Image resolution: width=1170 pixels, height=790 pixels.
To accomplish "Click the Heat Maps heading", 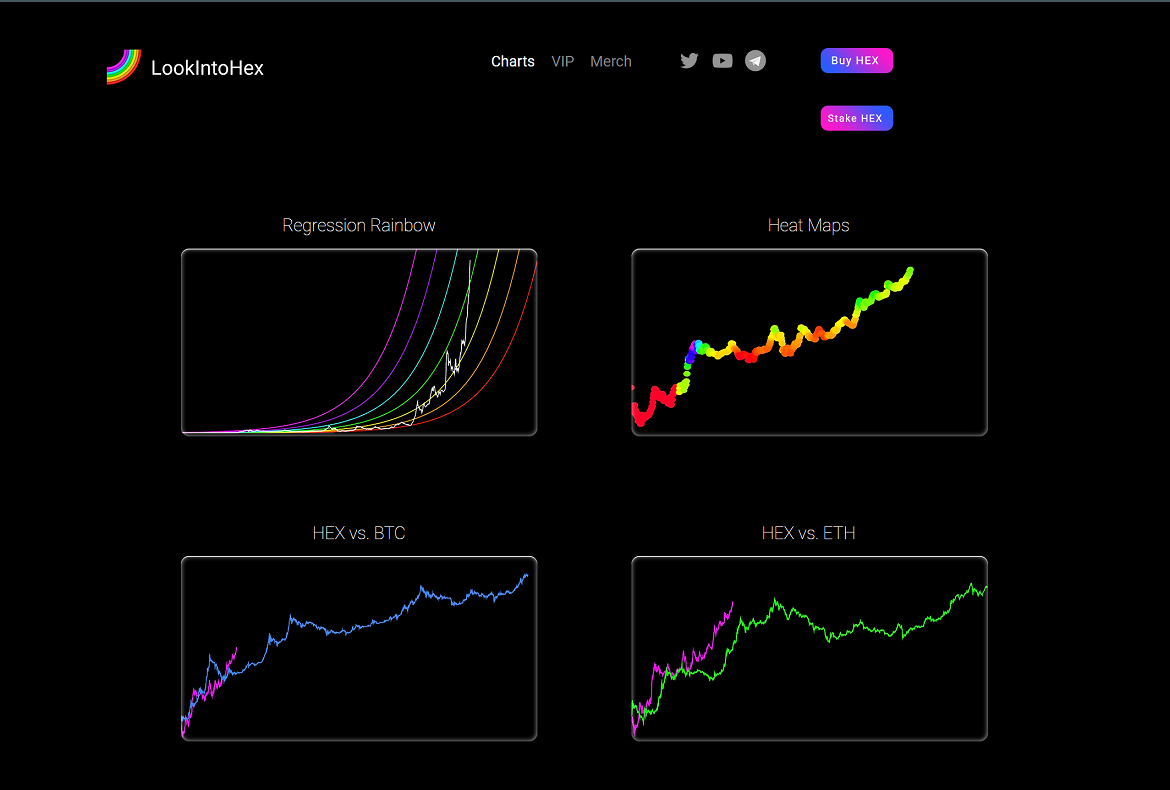I will 809,225.
